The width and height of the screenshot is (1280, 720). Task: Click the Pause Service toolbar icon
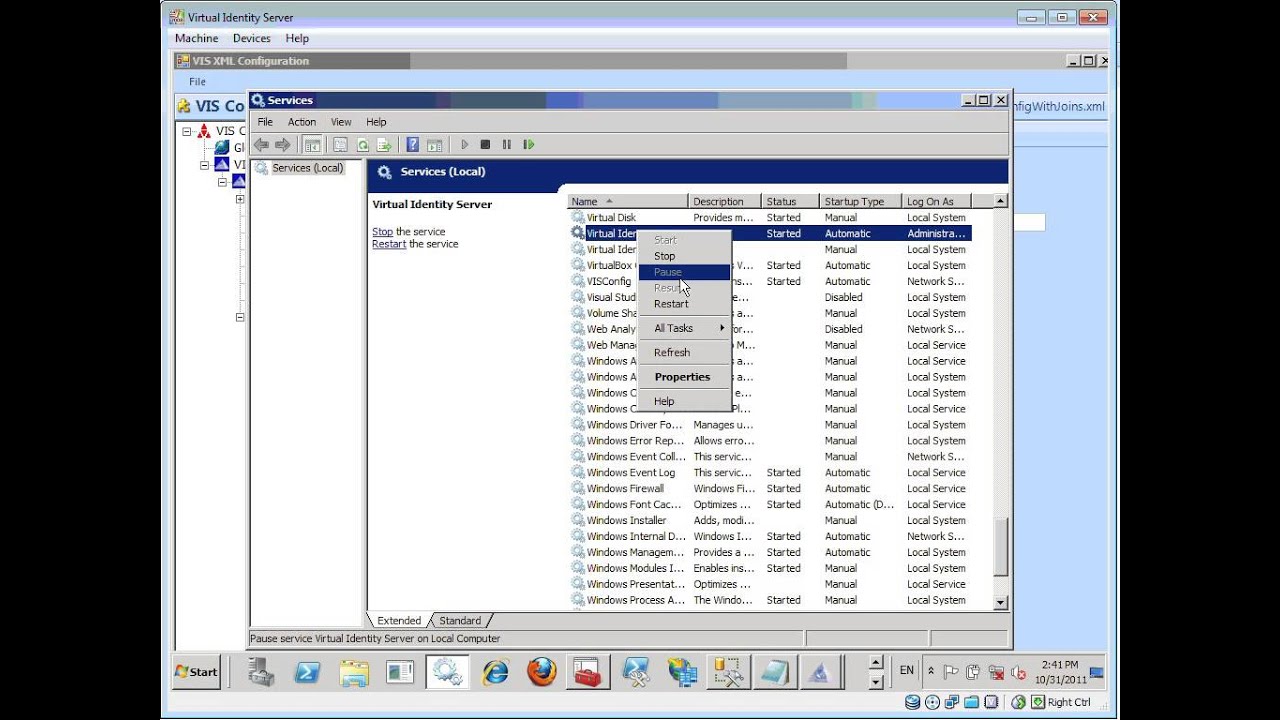pyautogui.click(x=507, y=145)
